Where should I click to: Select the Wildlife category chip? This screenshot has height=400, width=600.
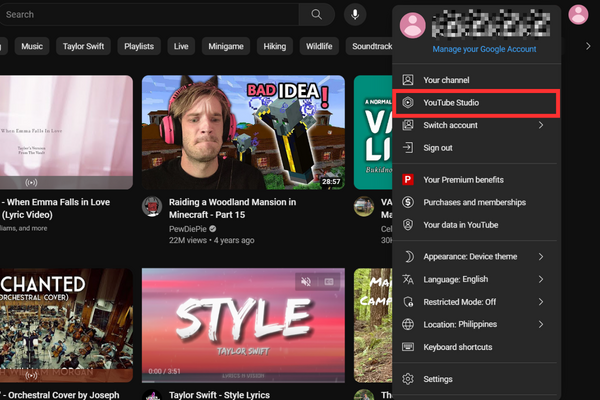pyautogui.click(x=319, y=46)
